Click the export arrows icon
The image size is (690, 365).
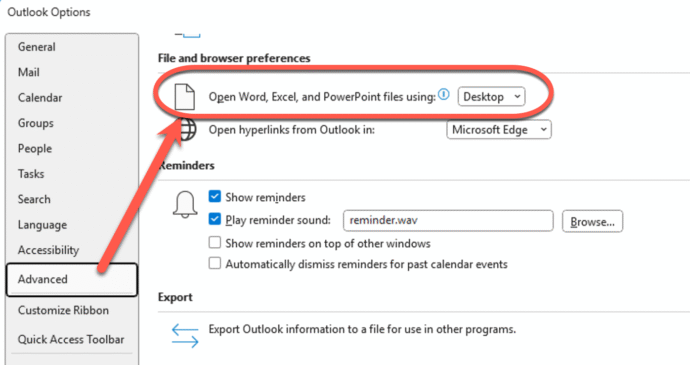(x=185, y=336)
